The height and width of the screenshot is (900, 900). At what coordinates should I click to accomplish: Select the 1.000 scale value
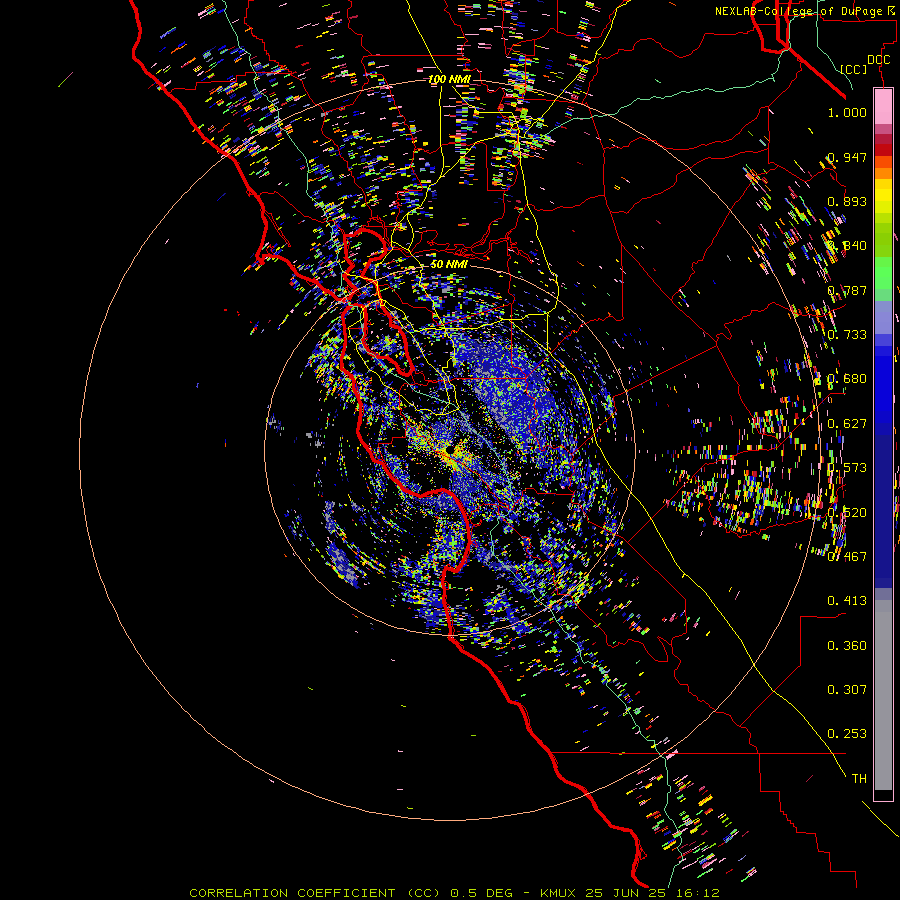pos(847,112)
